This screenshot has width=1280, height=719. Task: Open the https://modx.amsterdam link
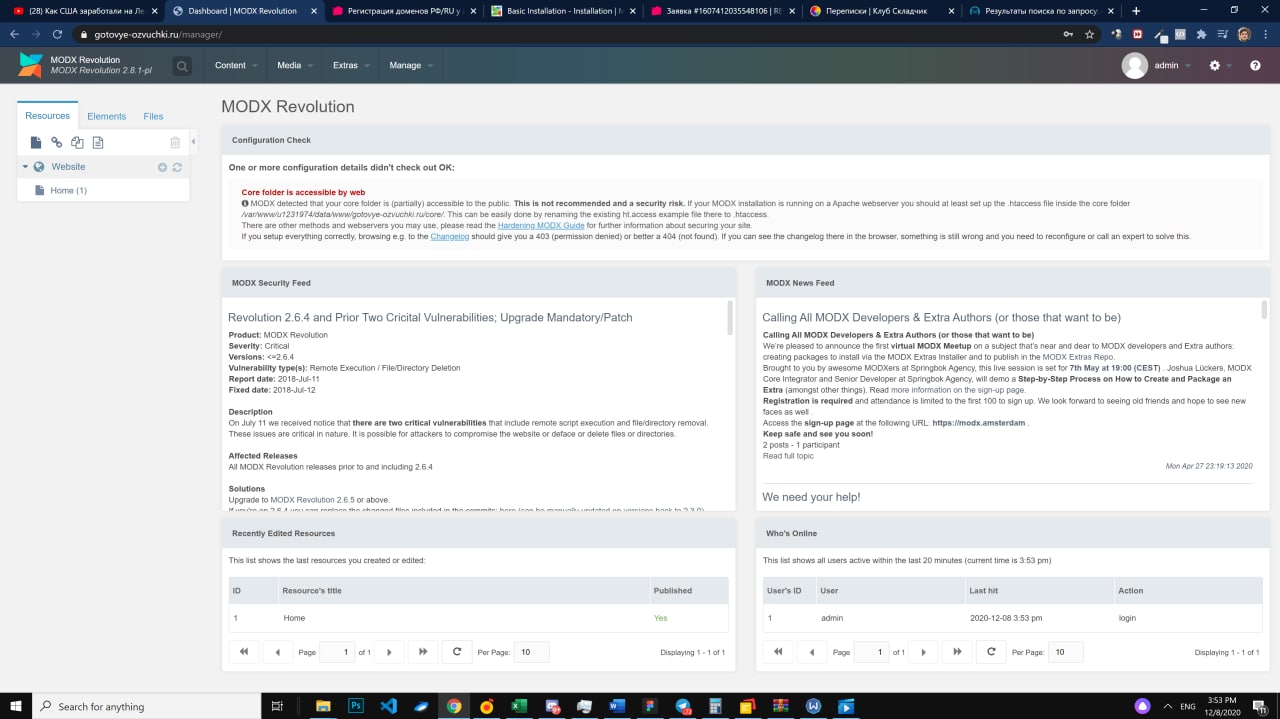(979, 423)
